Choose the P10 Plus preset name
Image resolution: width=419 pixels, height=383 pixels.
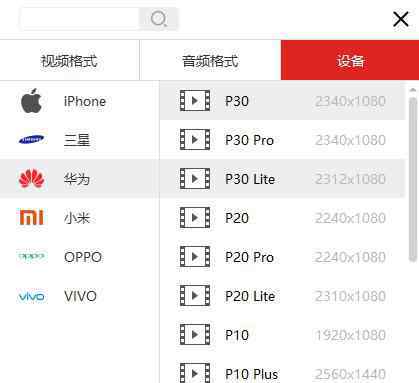(252, 374)
